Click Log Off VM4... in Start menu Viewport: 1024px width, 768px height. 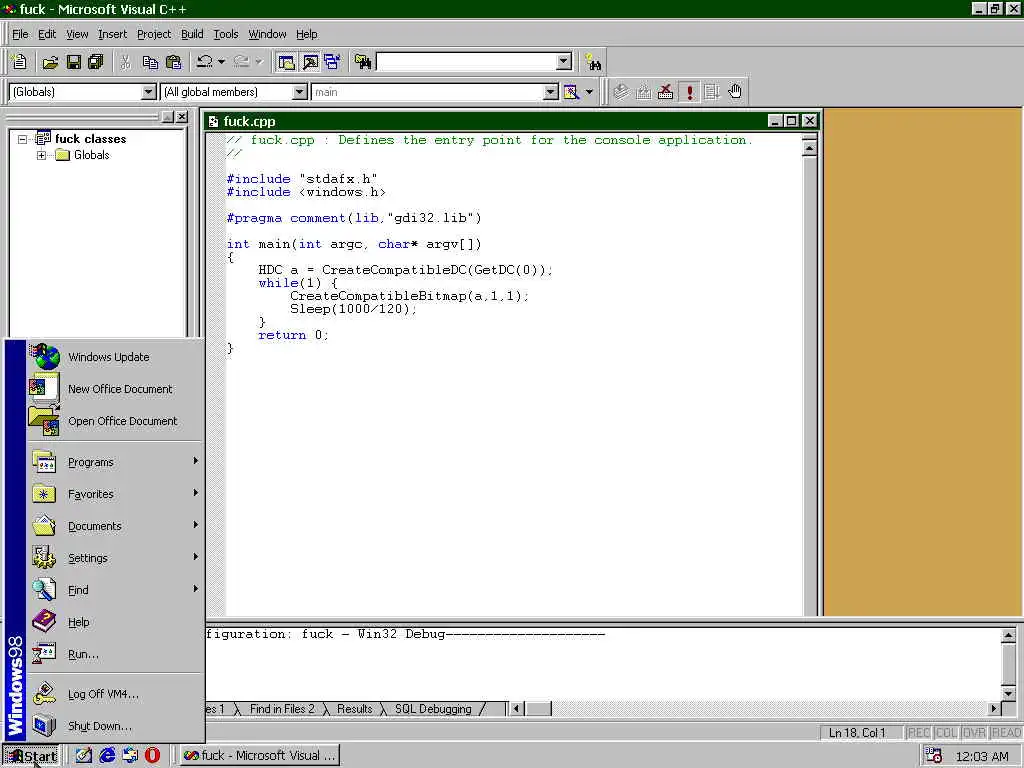click(116, 694)
